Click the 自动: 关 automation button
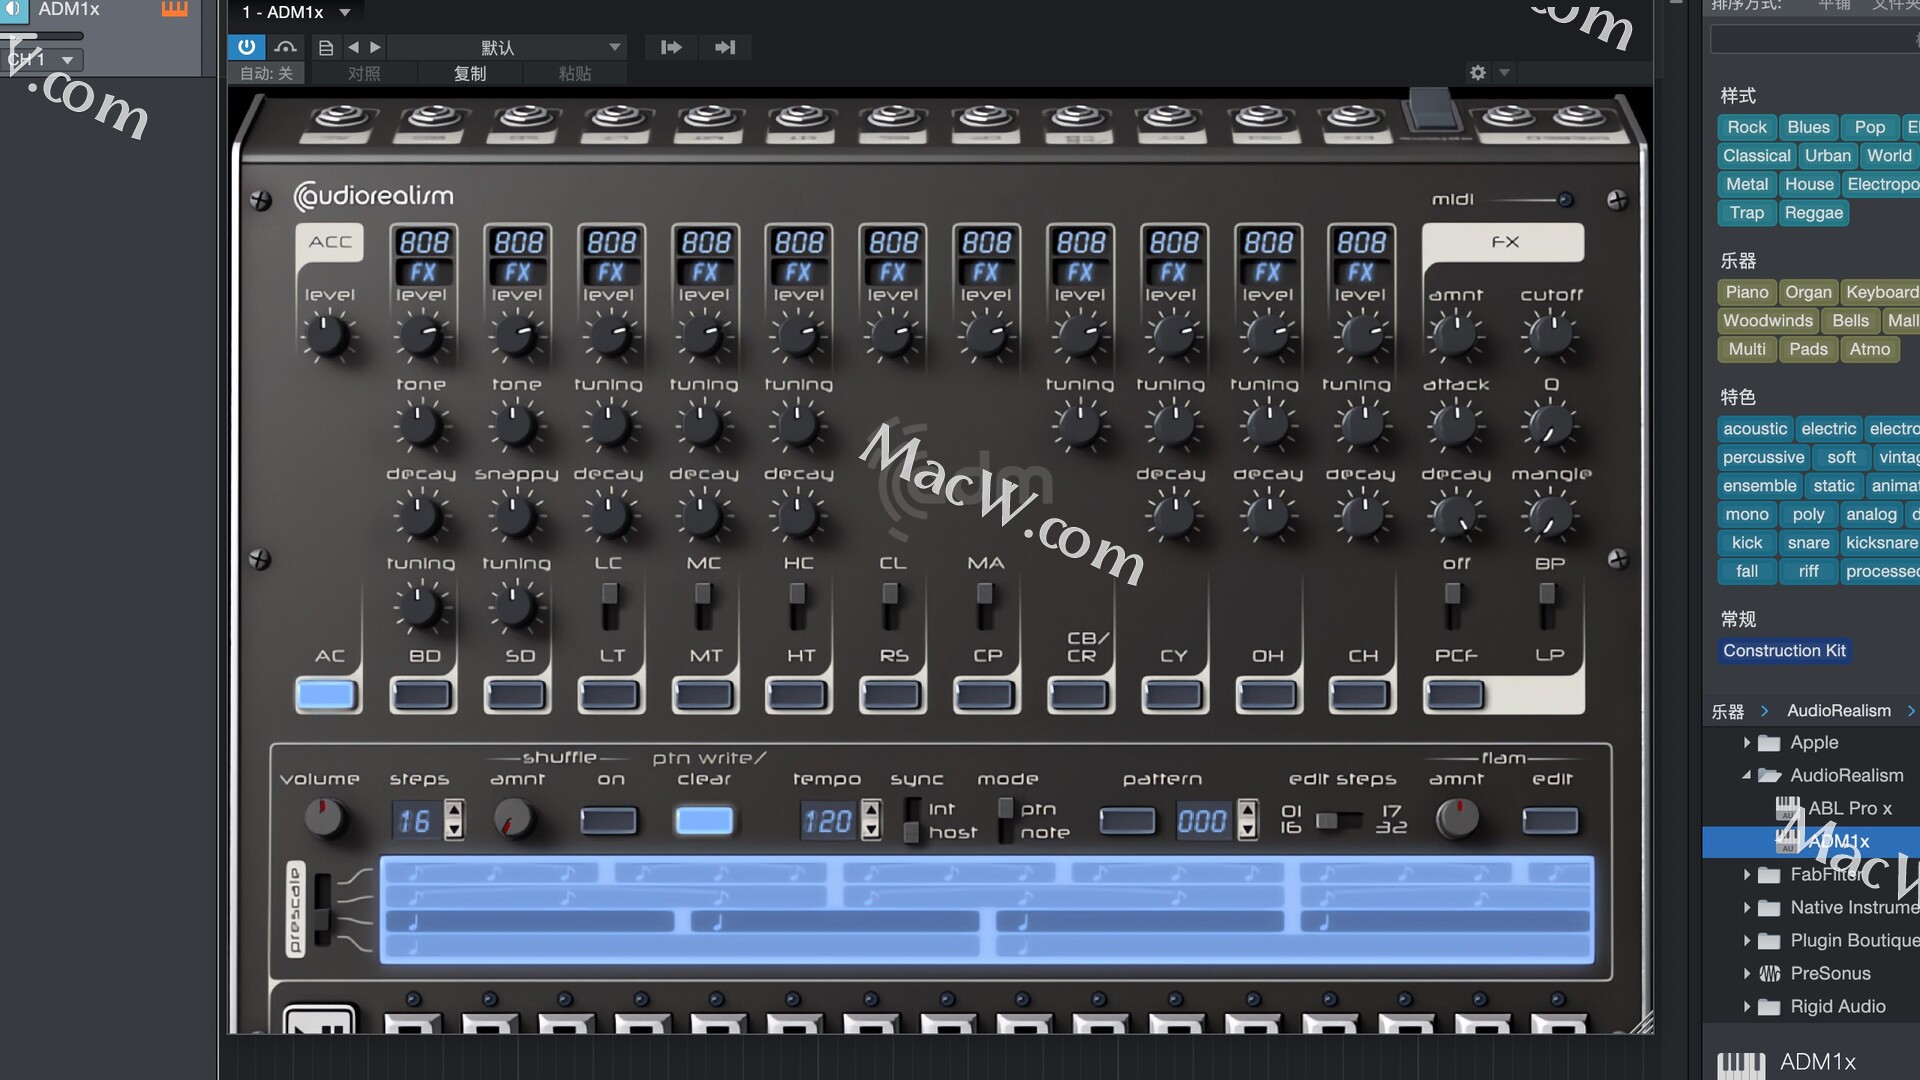The image size is (1920, 1080). pos(266,74)
